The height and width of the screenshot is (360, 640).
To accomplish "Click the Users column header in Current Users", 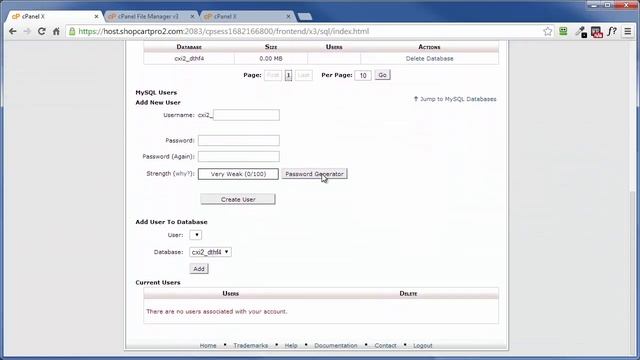I will pyautogui.click(x=231, y=293).
